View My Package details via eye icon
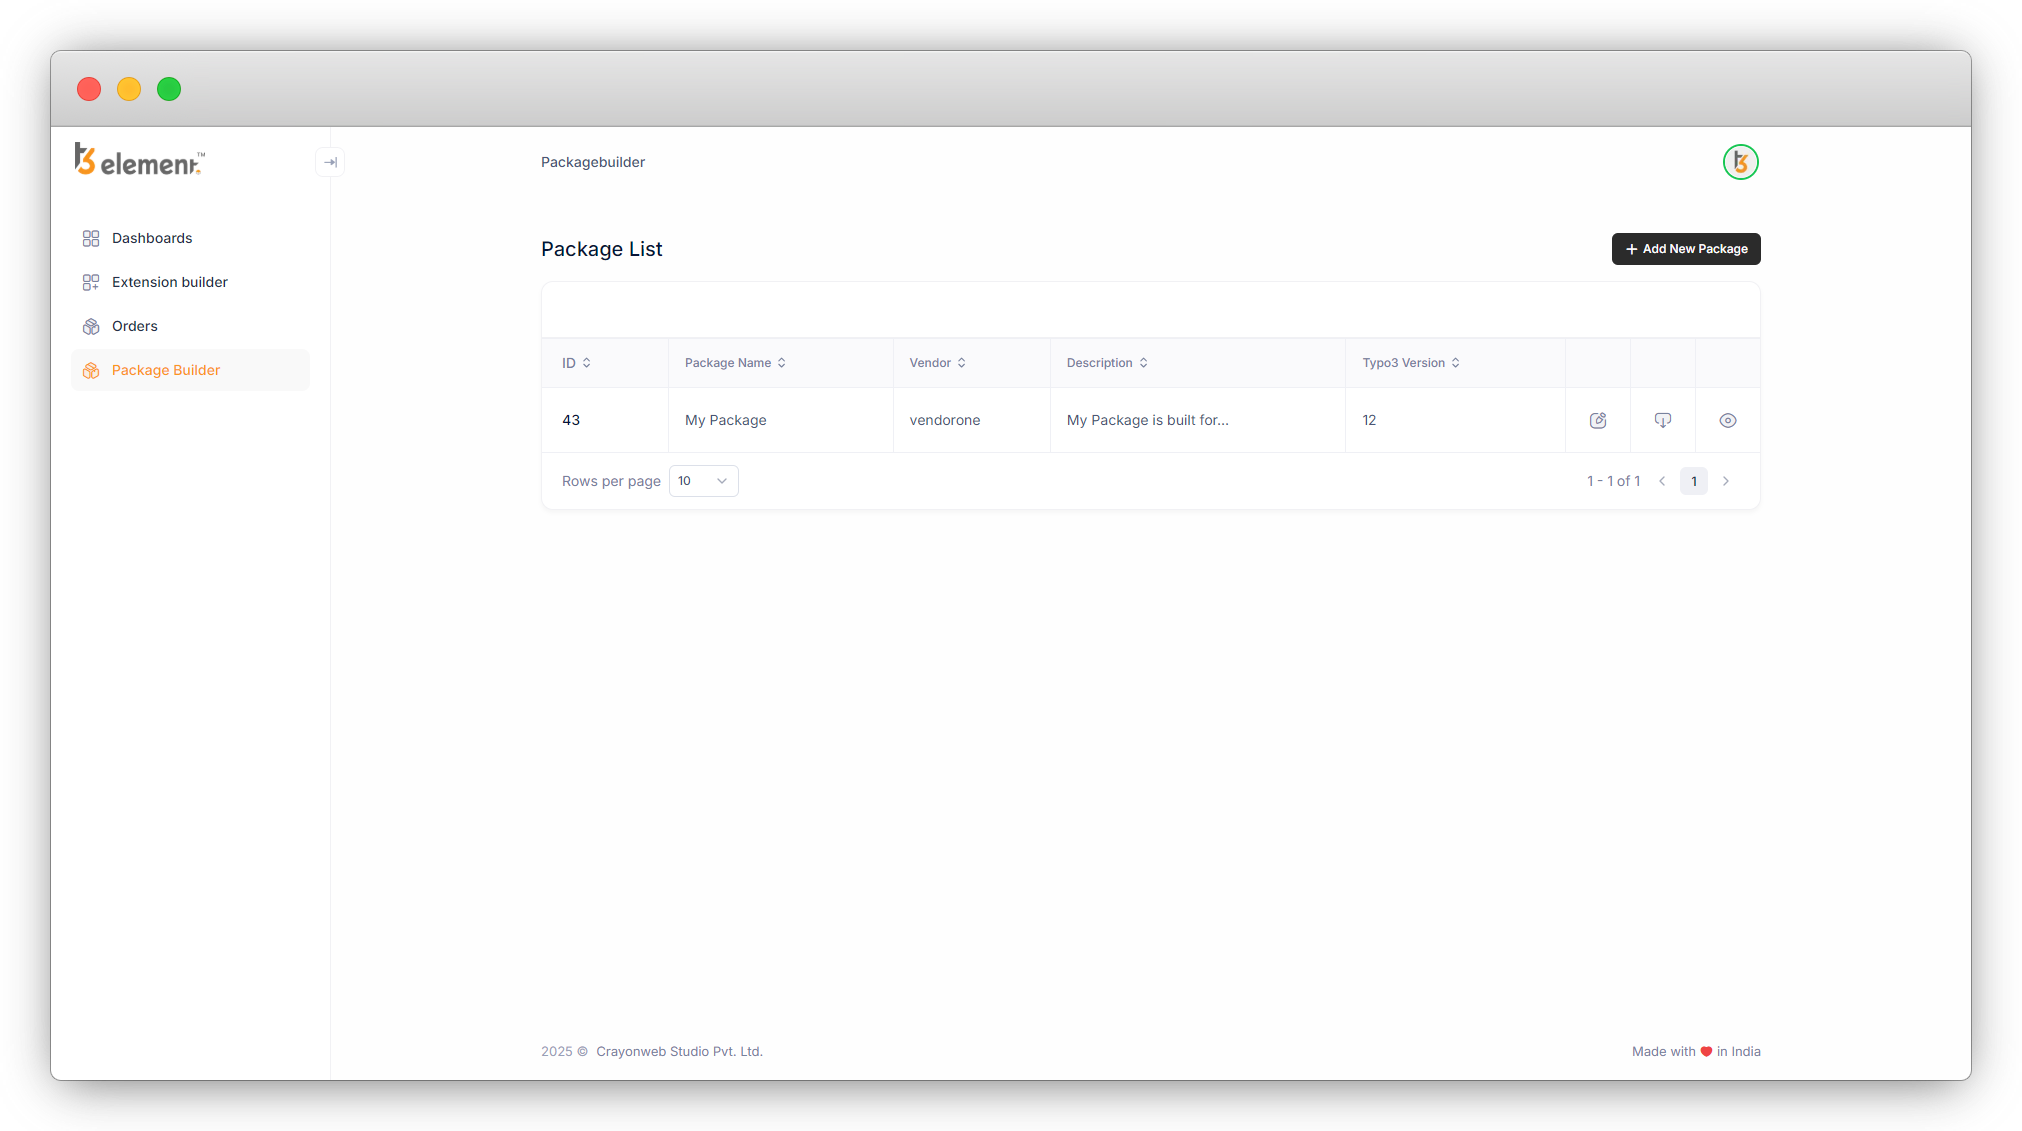 point(1727,420)
